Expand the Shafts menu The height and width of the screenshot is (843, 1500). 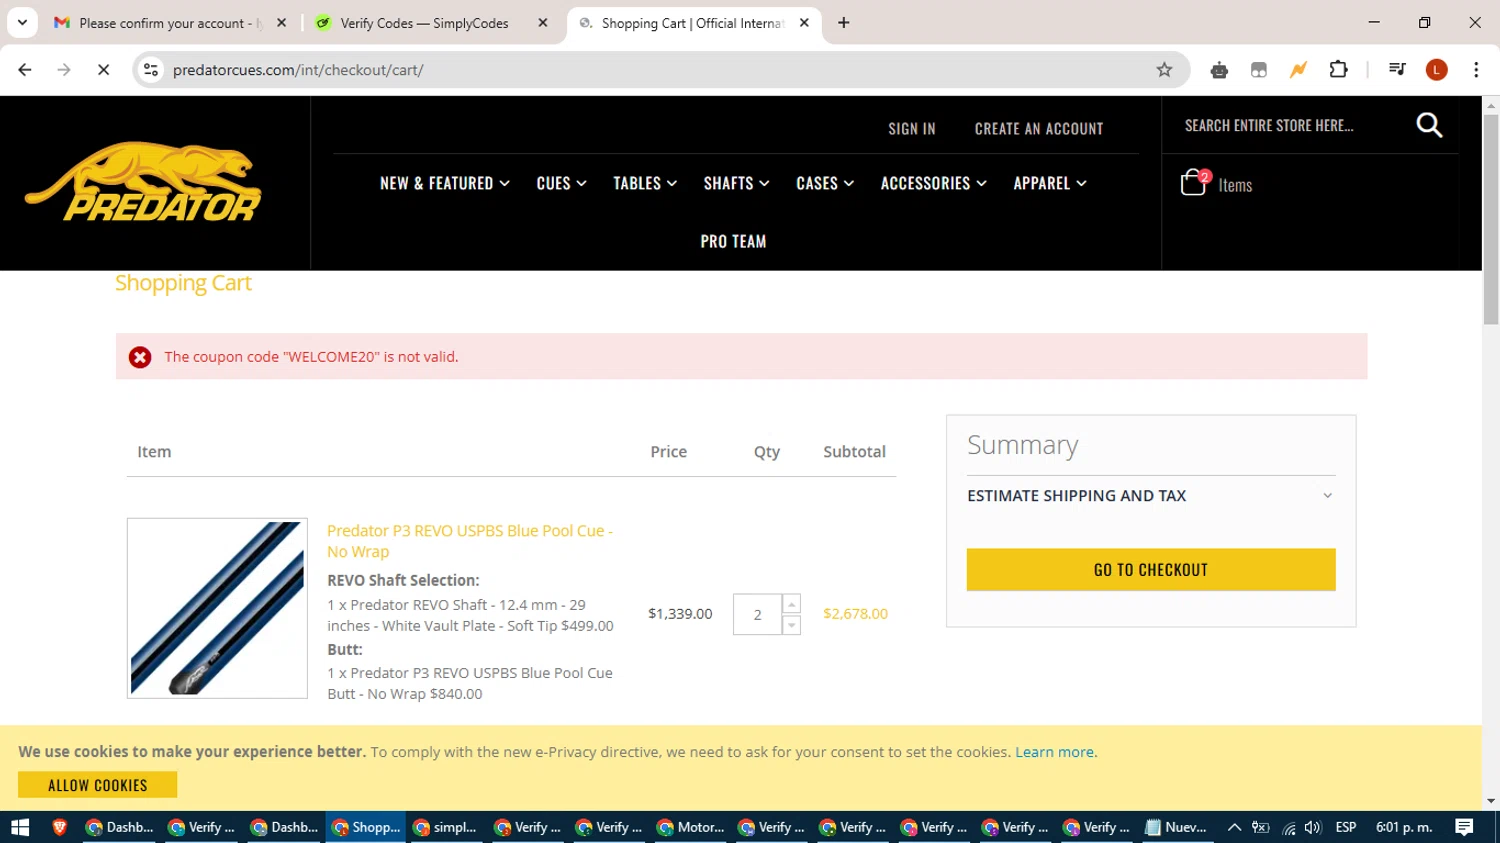(x=736, y=183)
